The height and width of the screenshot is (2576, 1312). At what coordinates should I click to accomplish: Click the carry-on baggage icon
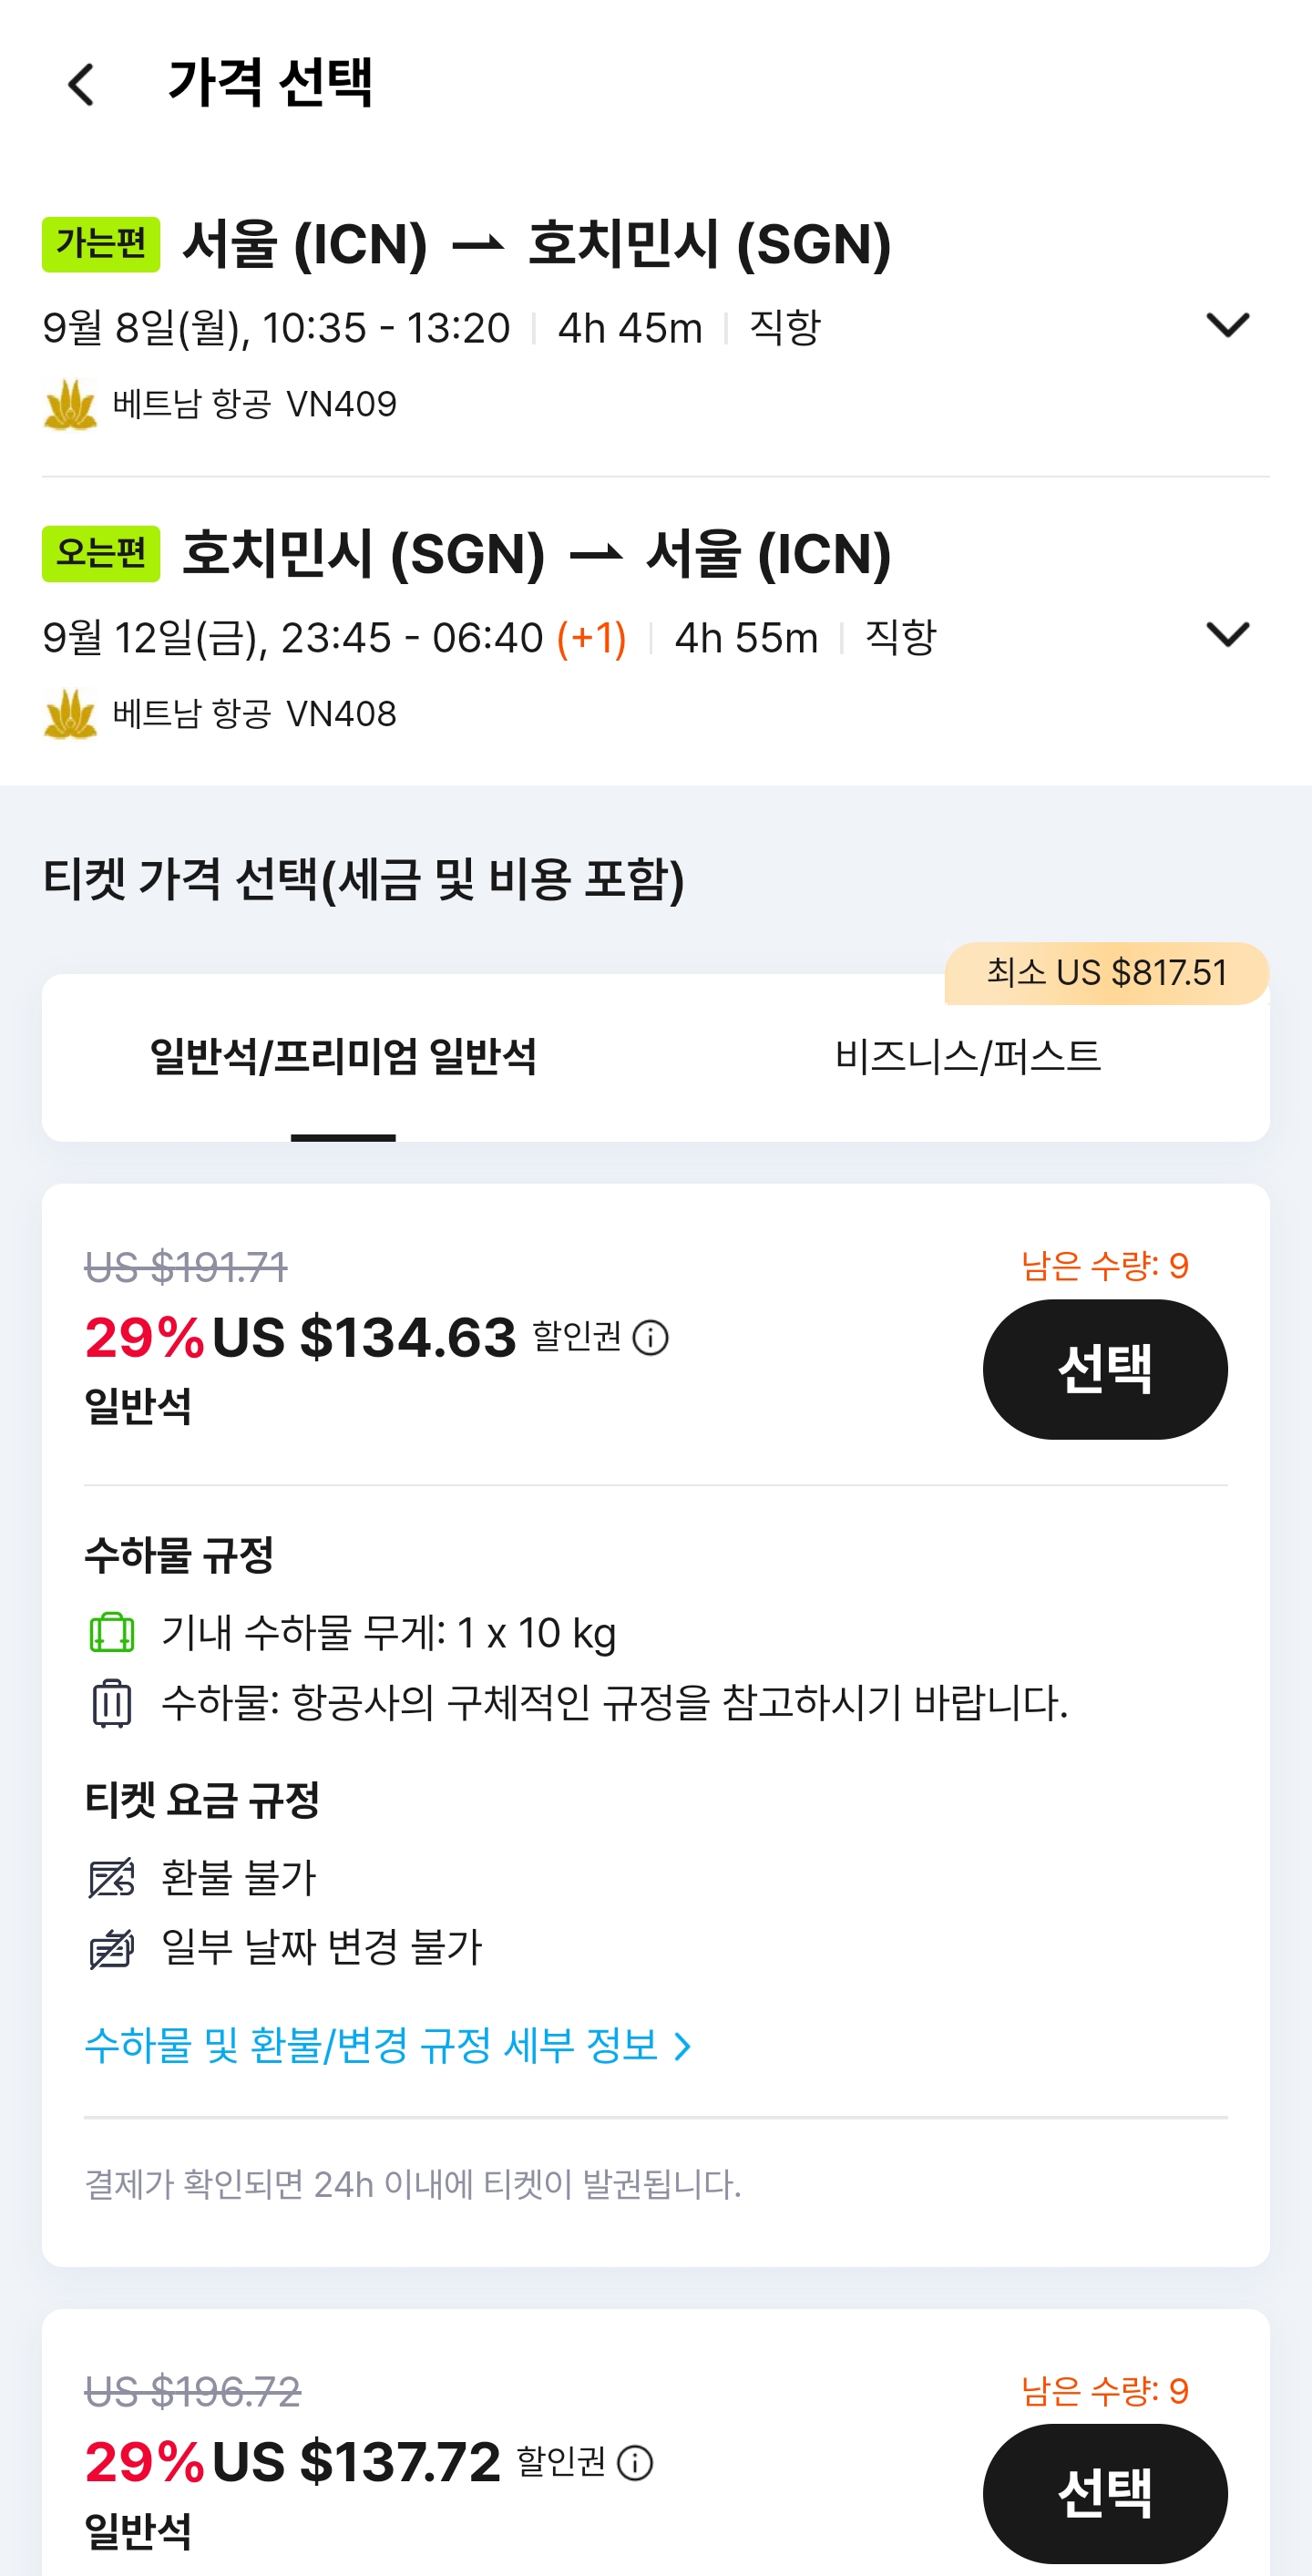tap(112, 1632)
